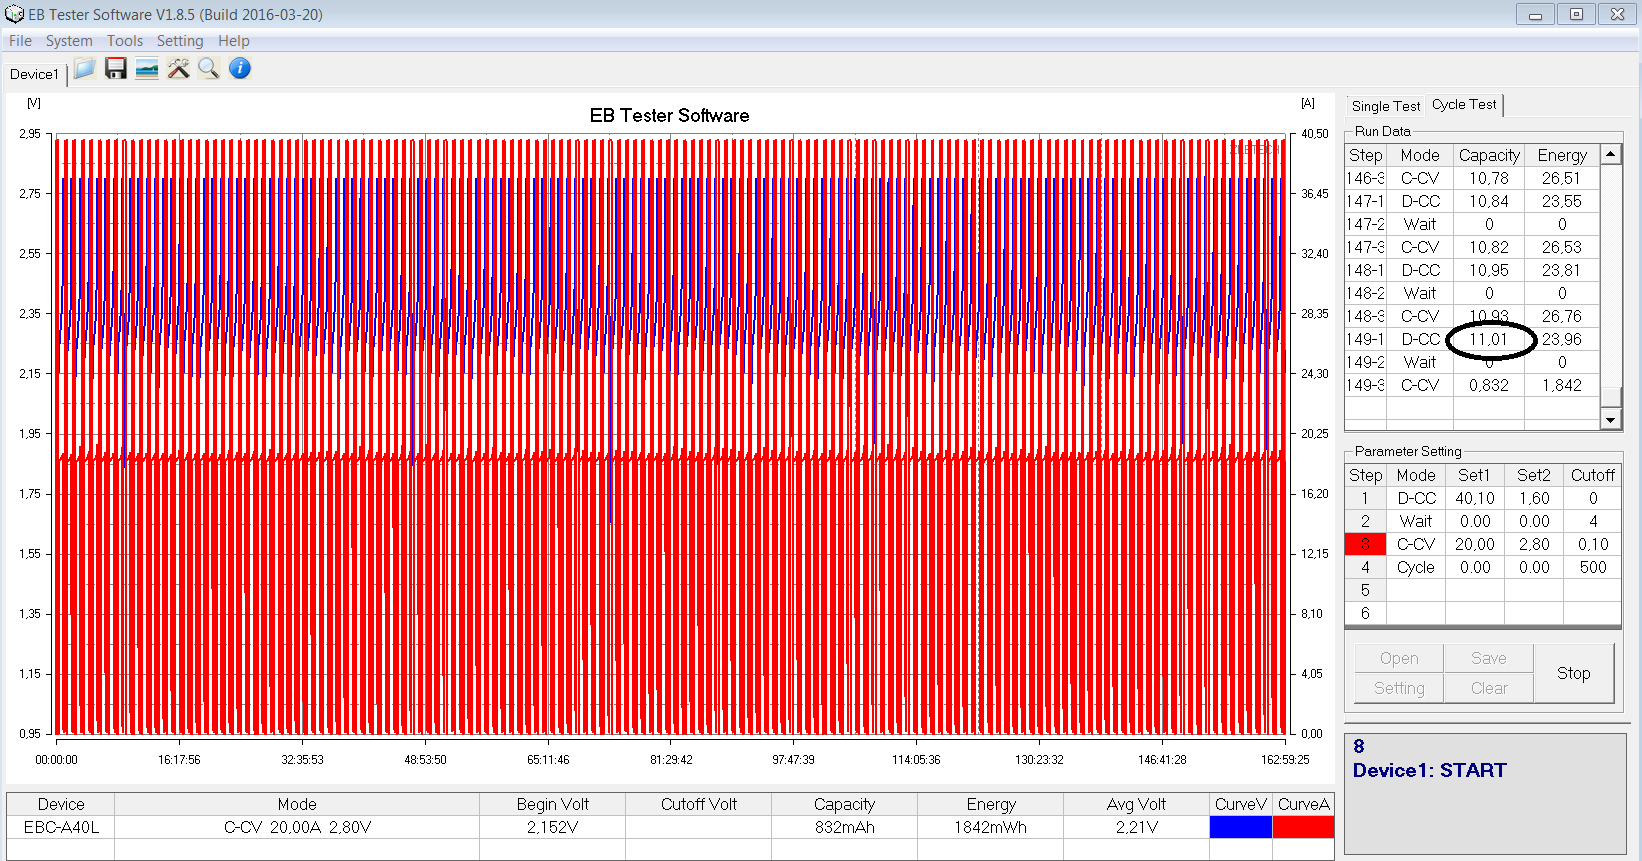Open the Help menu
The width and height of the screenshot is (1642, 861).
pyautogui.click(x=234, y=41)
